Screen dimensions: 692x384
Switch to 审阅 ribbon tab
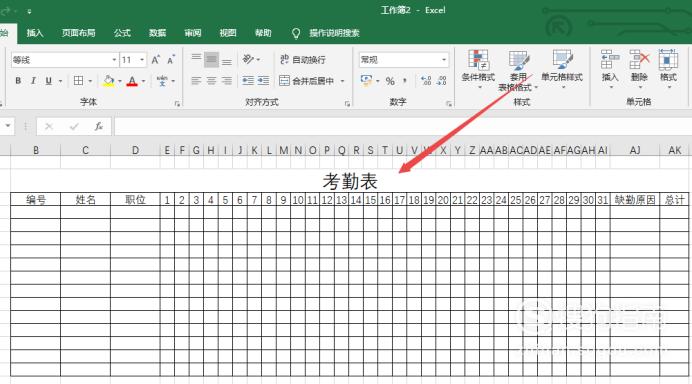pyautogui.click(x=193, y=33)
